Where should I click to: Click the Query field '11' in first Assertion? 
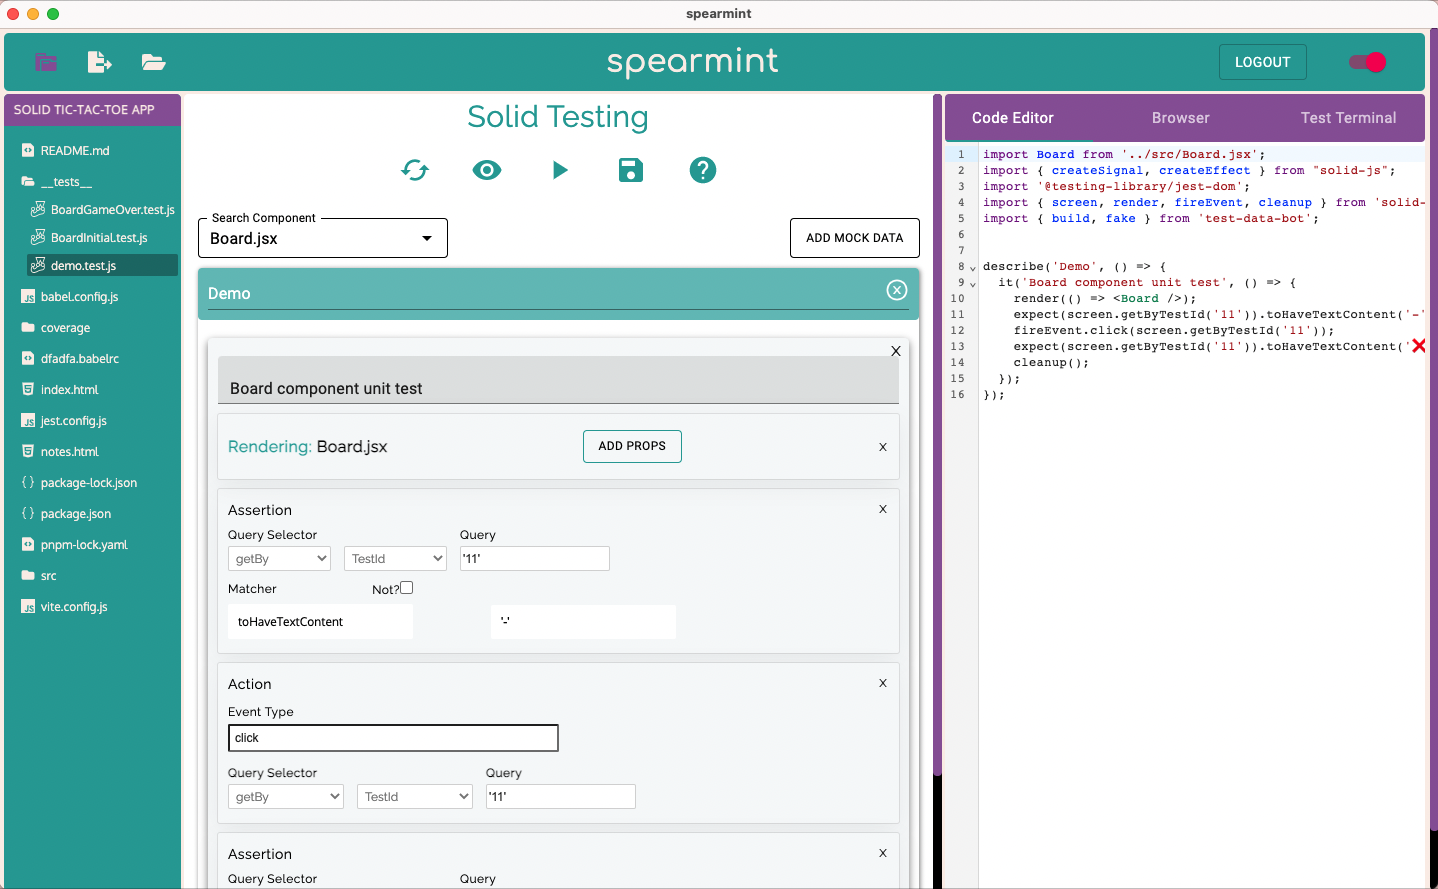[535, 559]
